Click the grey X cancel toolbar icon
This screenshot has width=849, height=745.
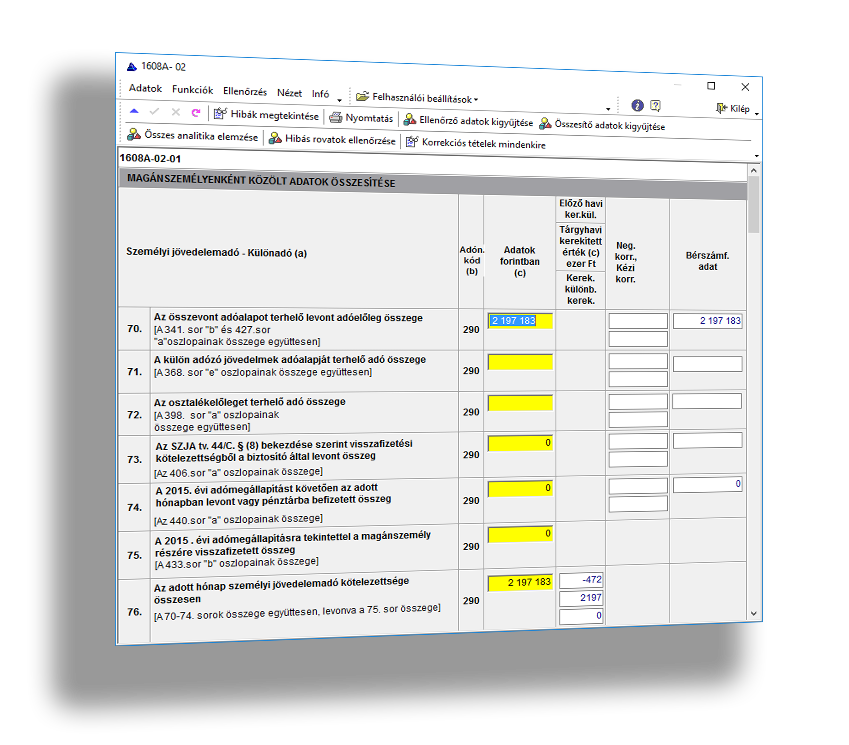tap(175, 112)
